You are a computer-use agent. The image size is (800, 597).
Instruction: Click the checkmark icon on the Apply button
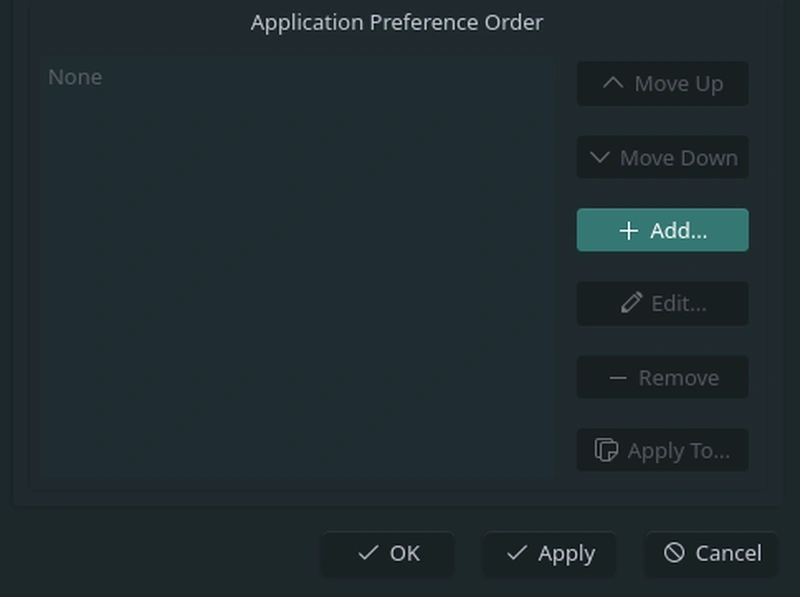[517, 553]
